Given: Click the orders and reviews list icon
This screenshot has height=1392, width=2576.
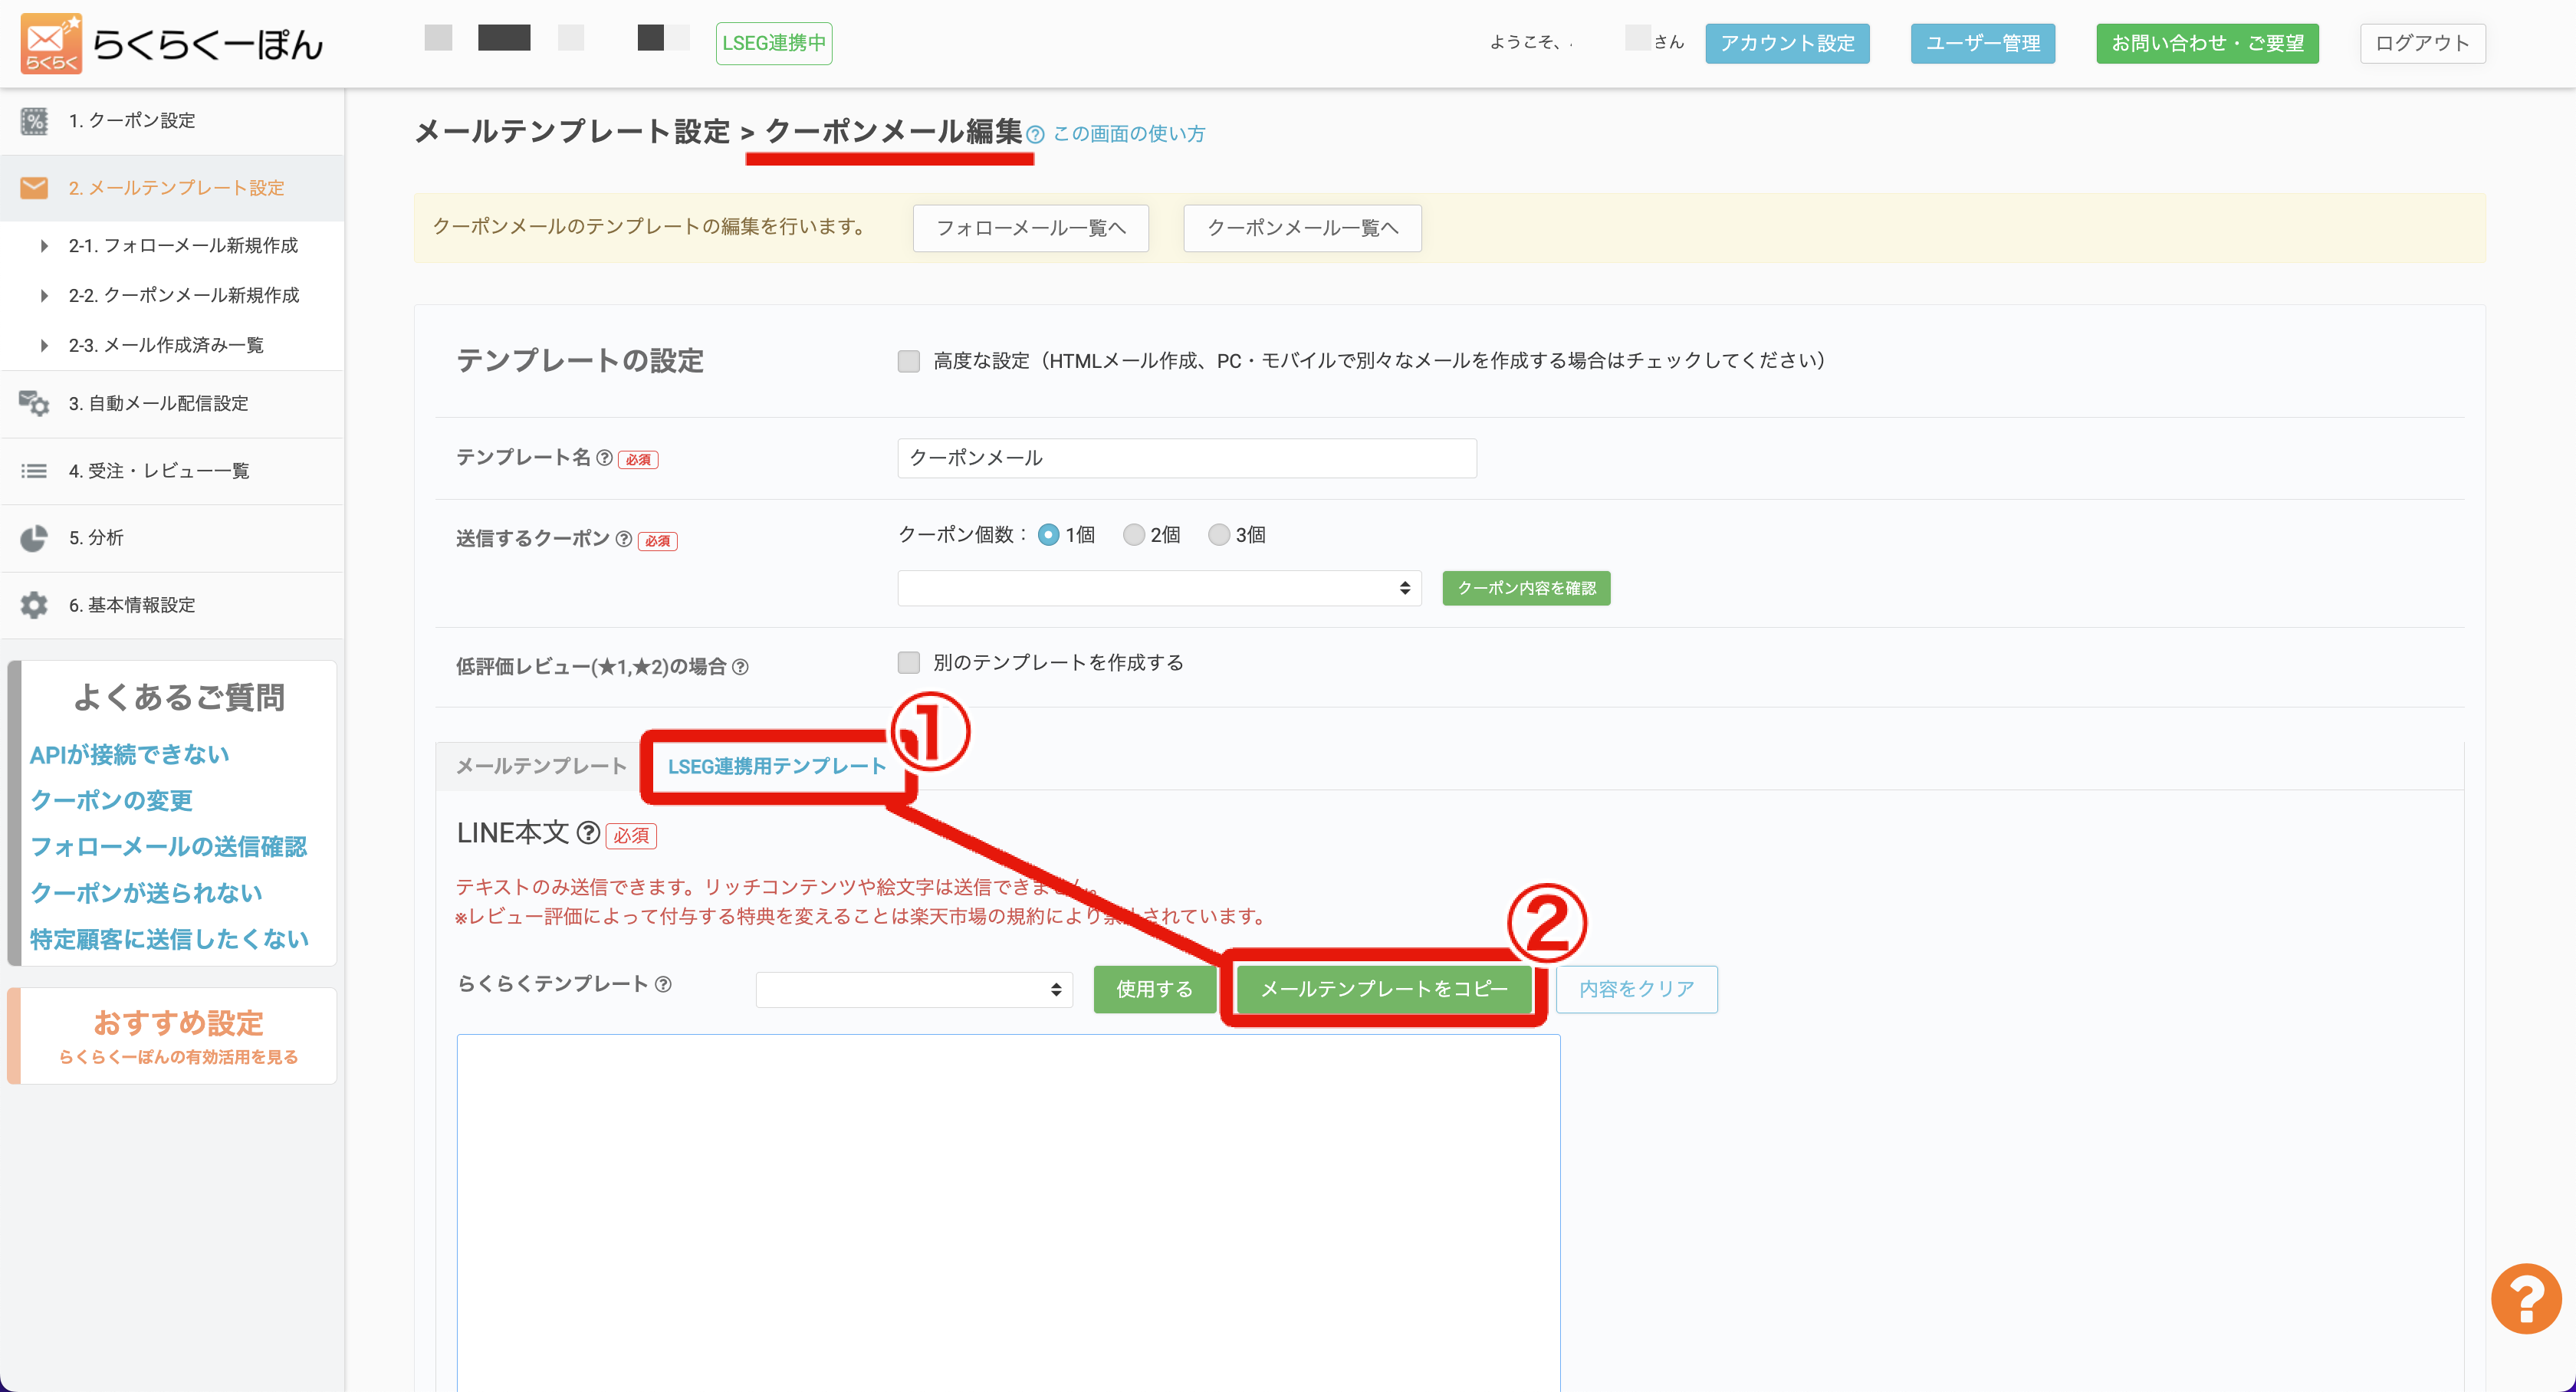Looking at the screenshot, I should [34, 471].
